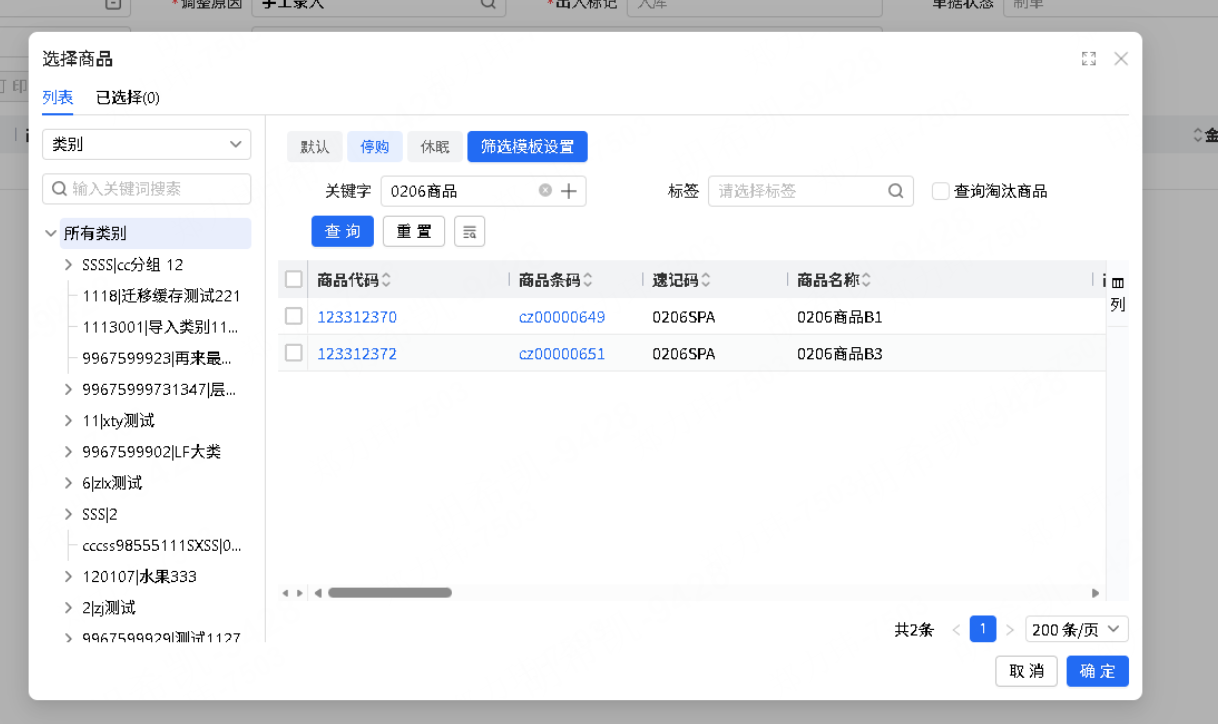Expand the 2|zj测试 node
The height and width of the screenshot is (724, 1218).
68,608
